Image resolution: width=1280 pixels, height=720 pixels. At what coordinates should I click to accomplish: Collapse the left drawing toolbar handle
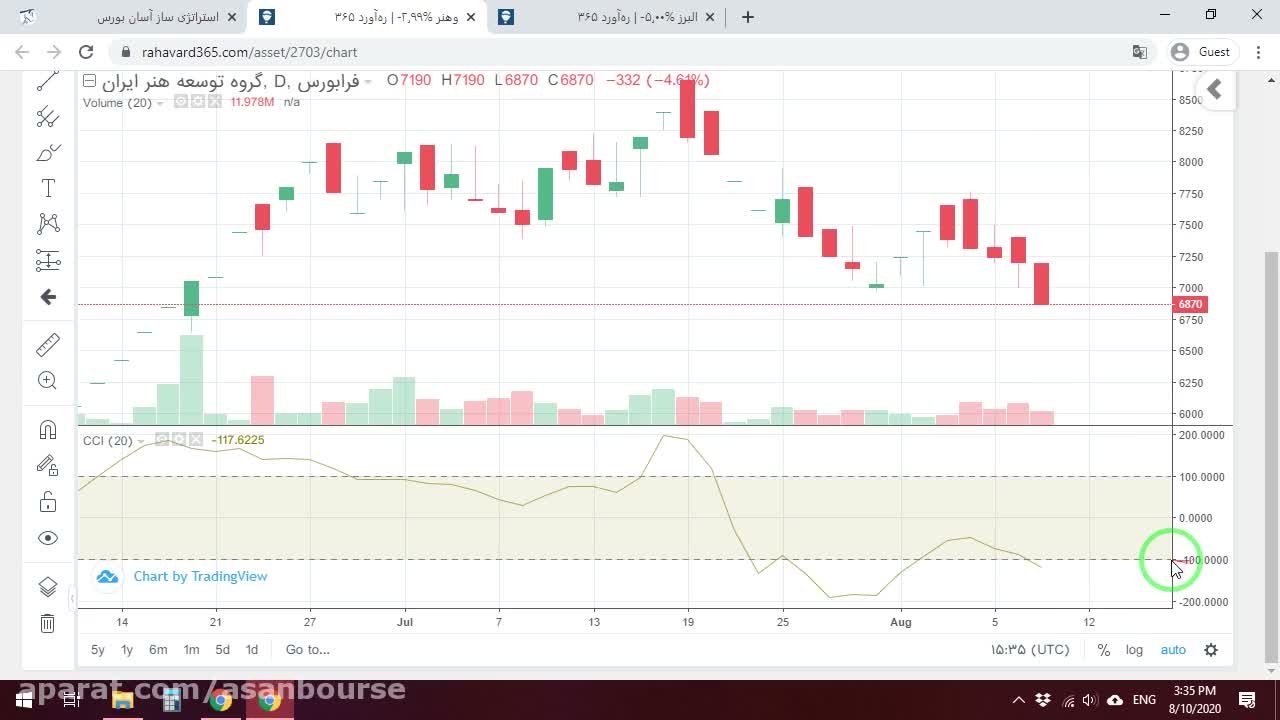click(72, 599)
